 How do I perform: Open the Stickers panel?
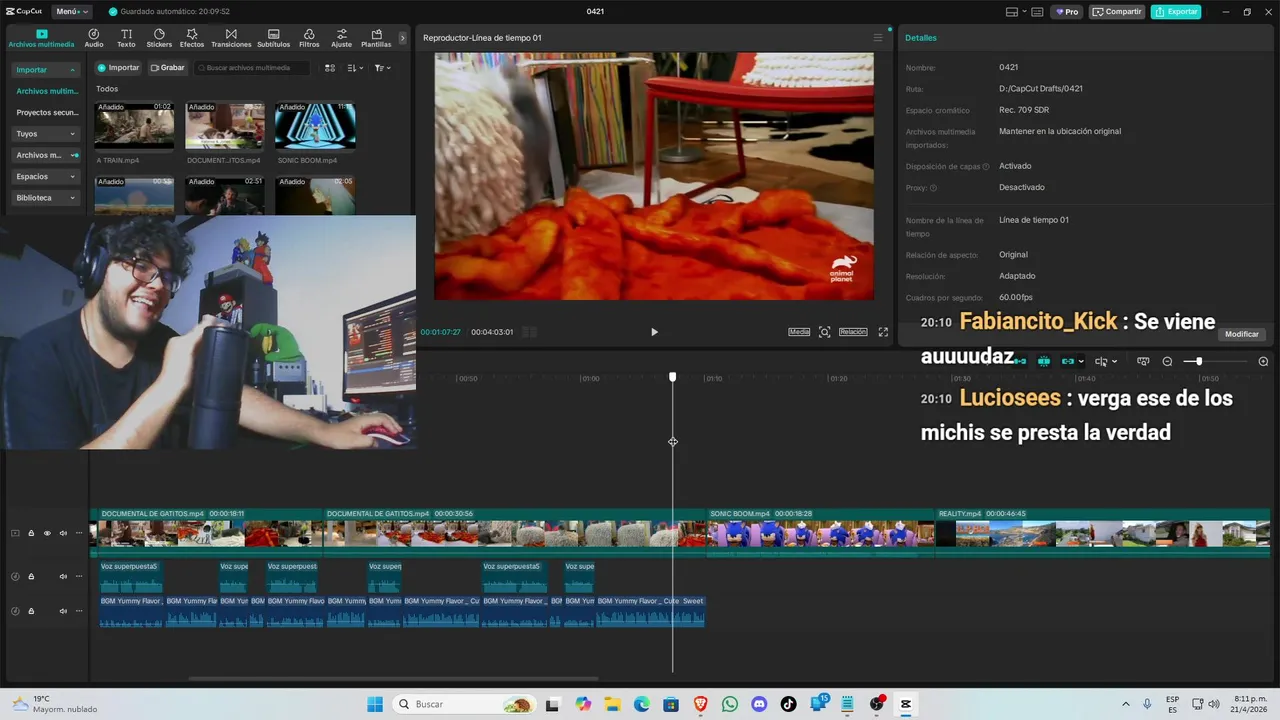pyautogui.click(x=159, y=38)
